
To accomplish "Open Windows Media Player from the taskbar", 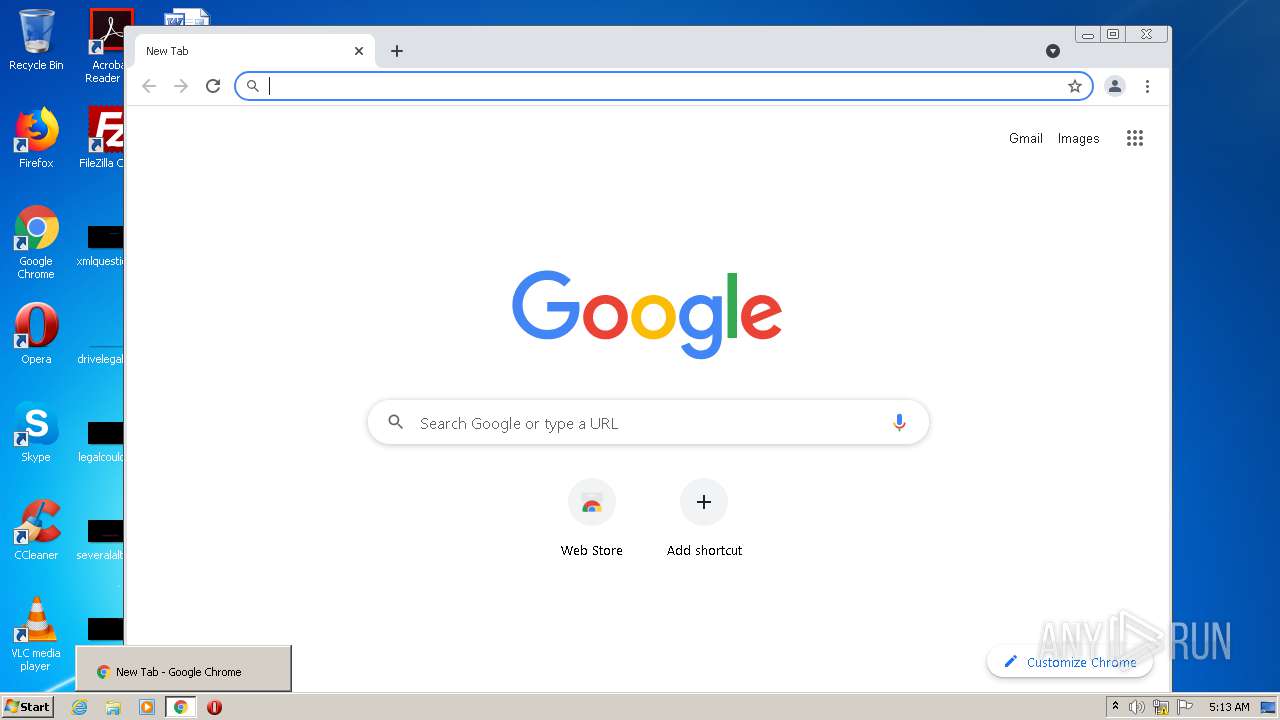I will point(147,707).
